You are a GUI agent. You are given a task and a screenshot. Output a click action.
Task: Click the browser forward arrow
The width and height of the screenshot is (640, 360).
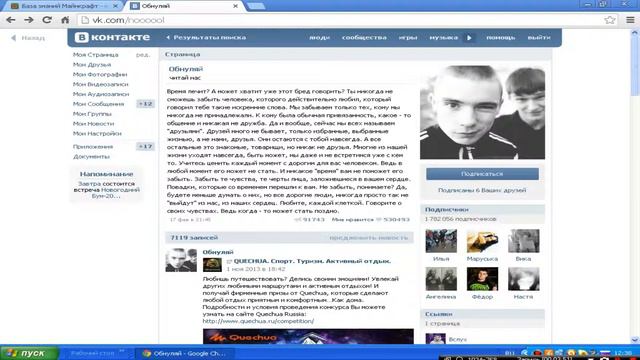tap(29, 20)
